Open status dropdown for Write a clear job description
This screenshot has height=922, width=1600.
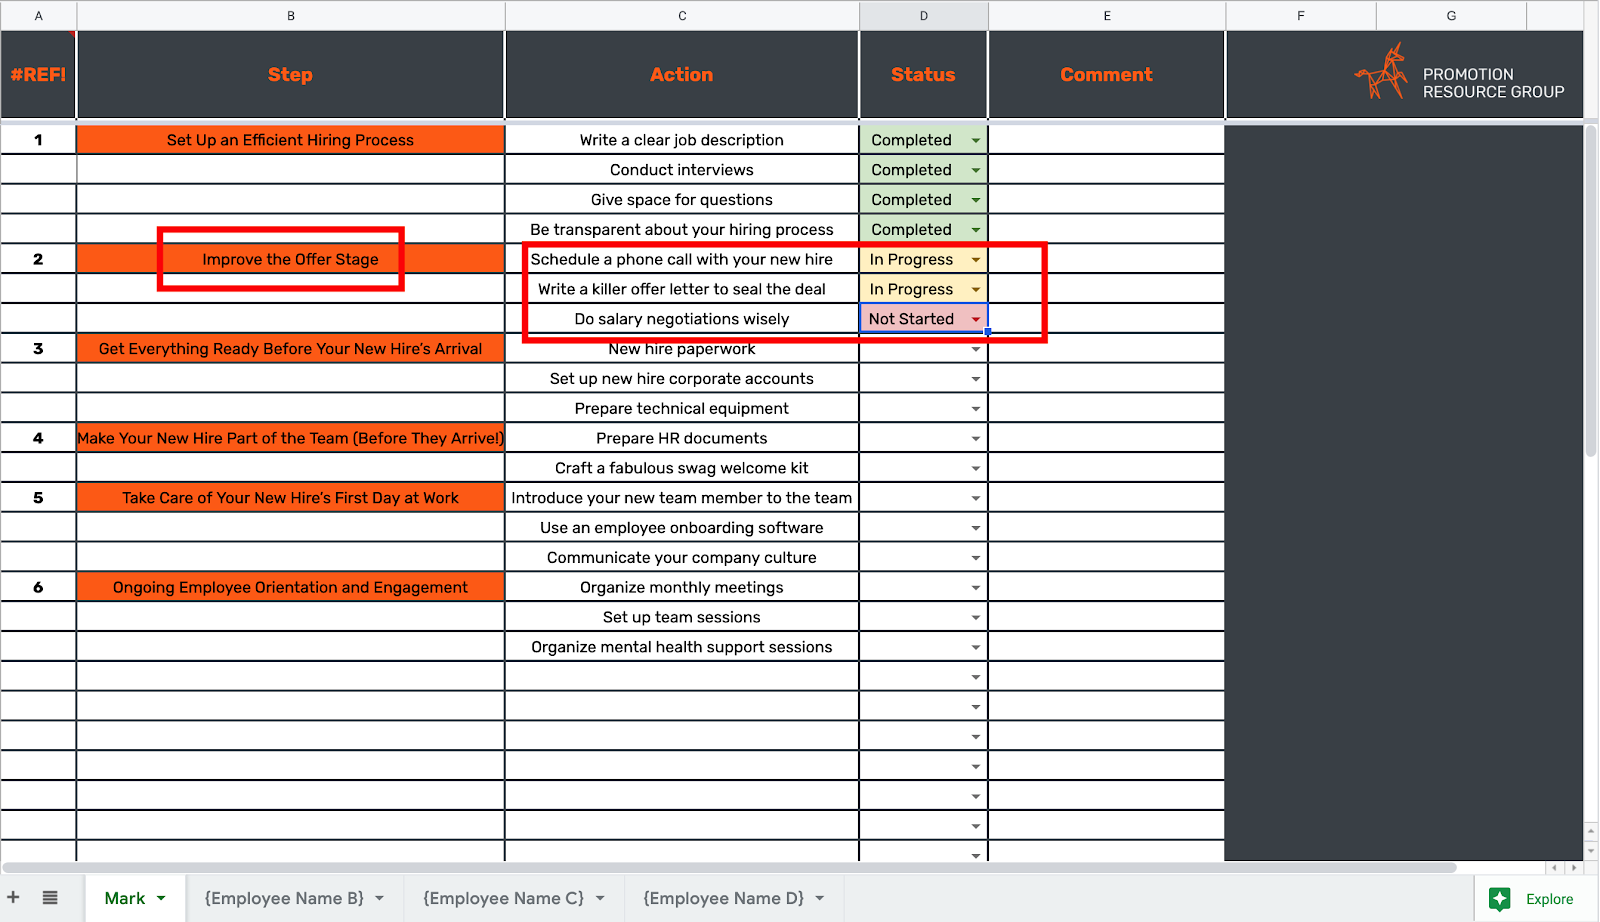[x=976, y=140]
